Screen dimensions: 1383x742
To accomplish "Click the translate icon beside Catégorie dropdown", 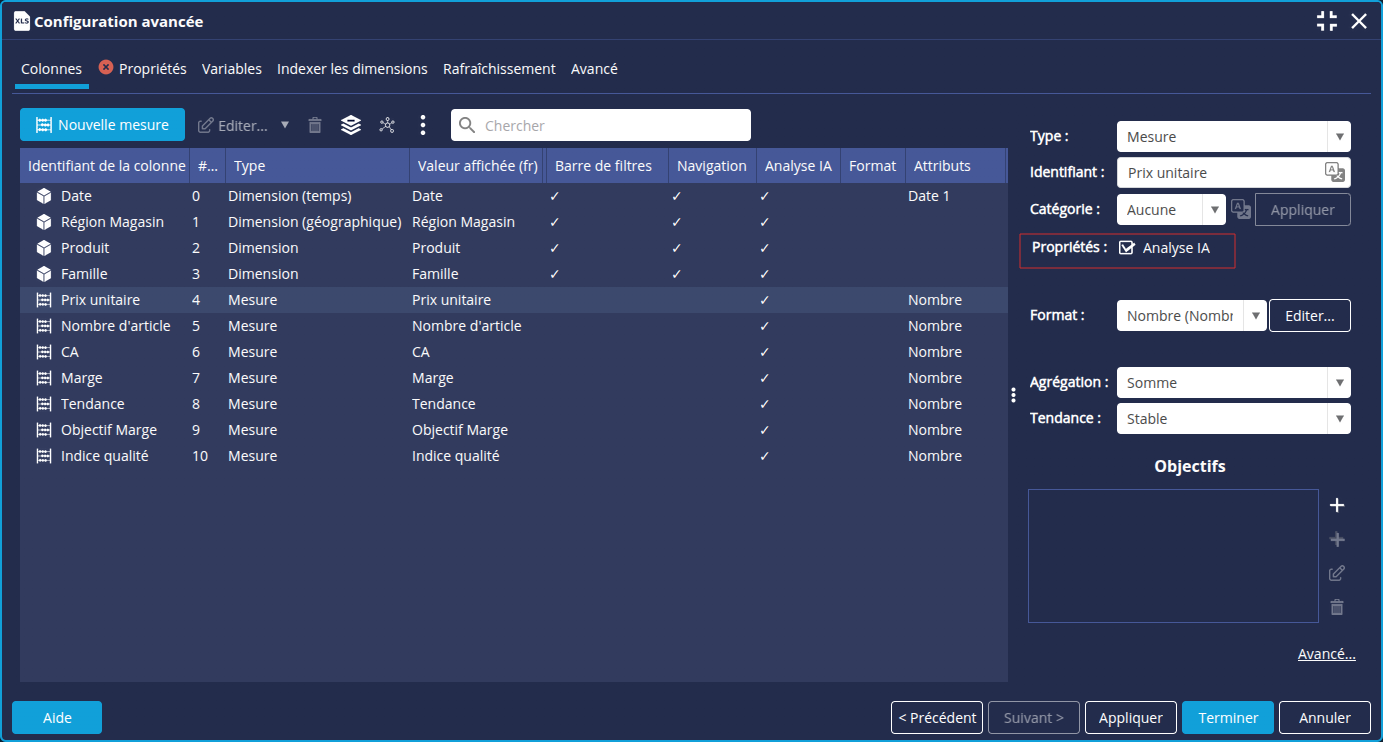I will pos(1240,209).
